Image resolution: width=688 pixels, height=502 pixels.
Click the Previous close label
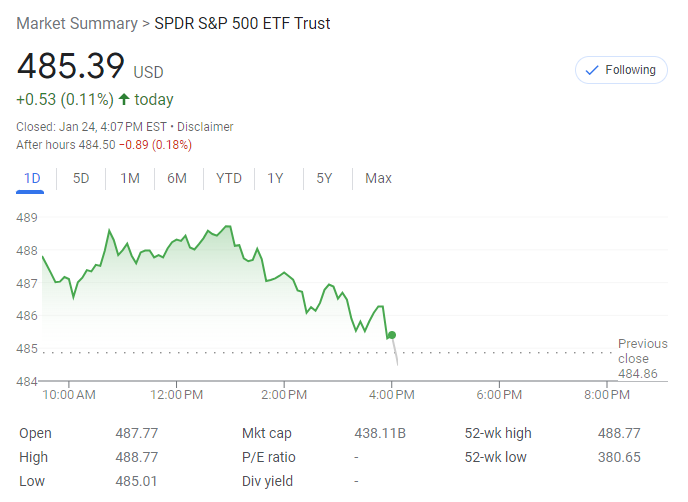642,351
